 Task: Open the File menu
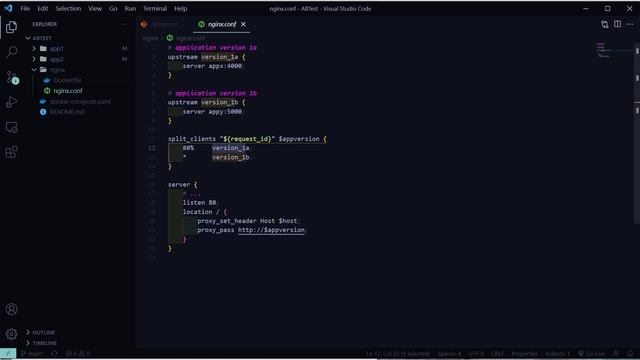(25, 9)
